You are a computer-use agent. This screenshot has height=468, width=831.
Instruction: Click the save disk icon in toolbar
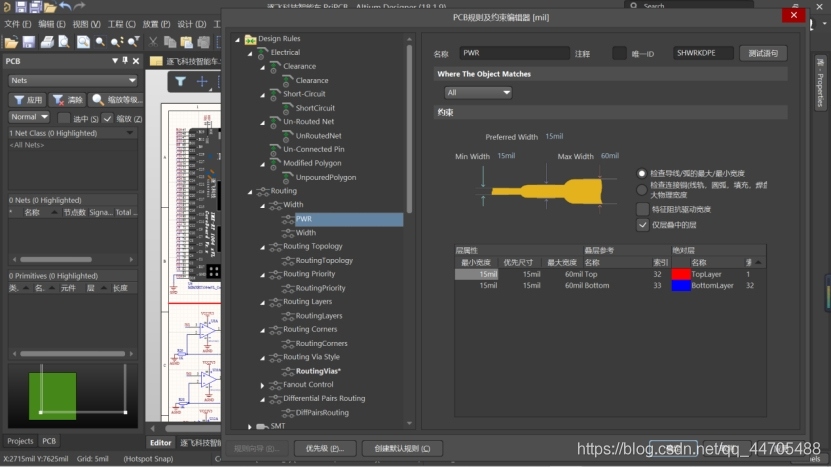[x=29, y=42]
